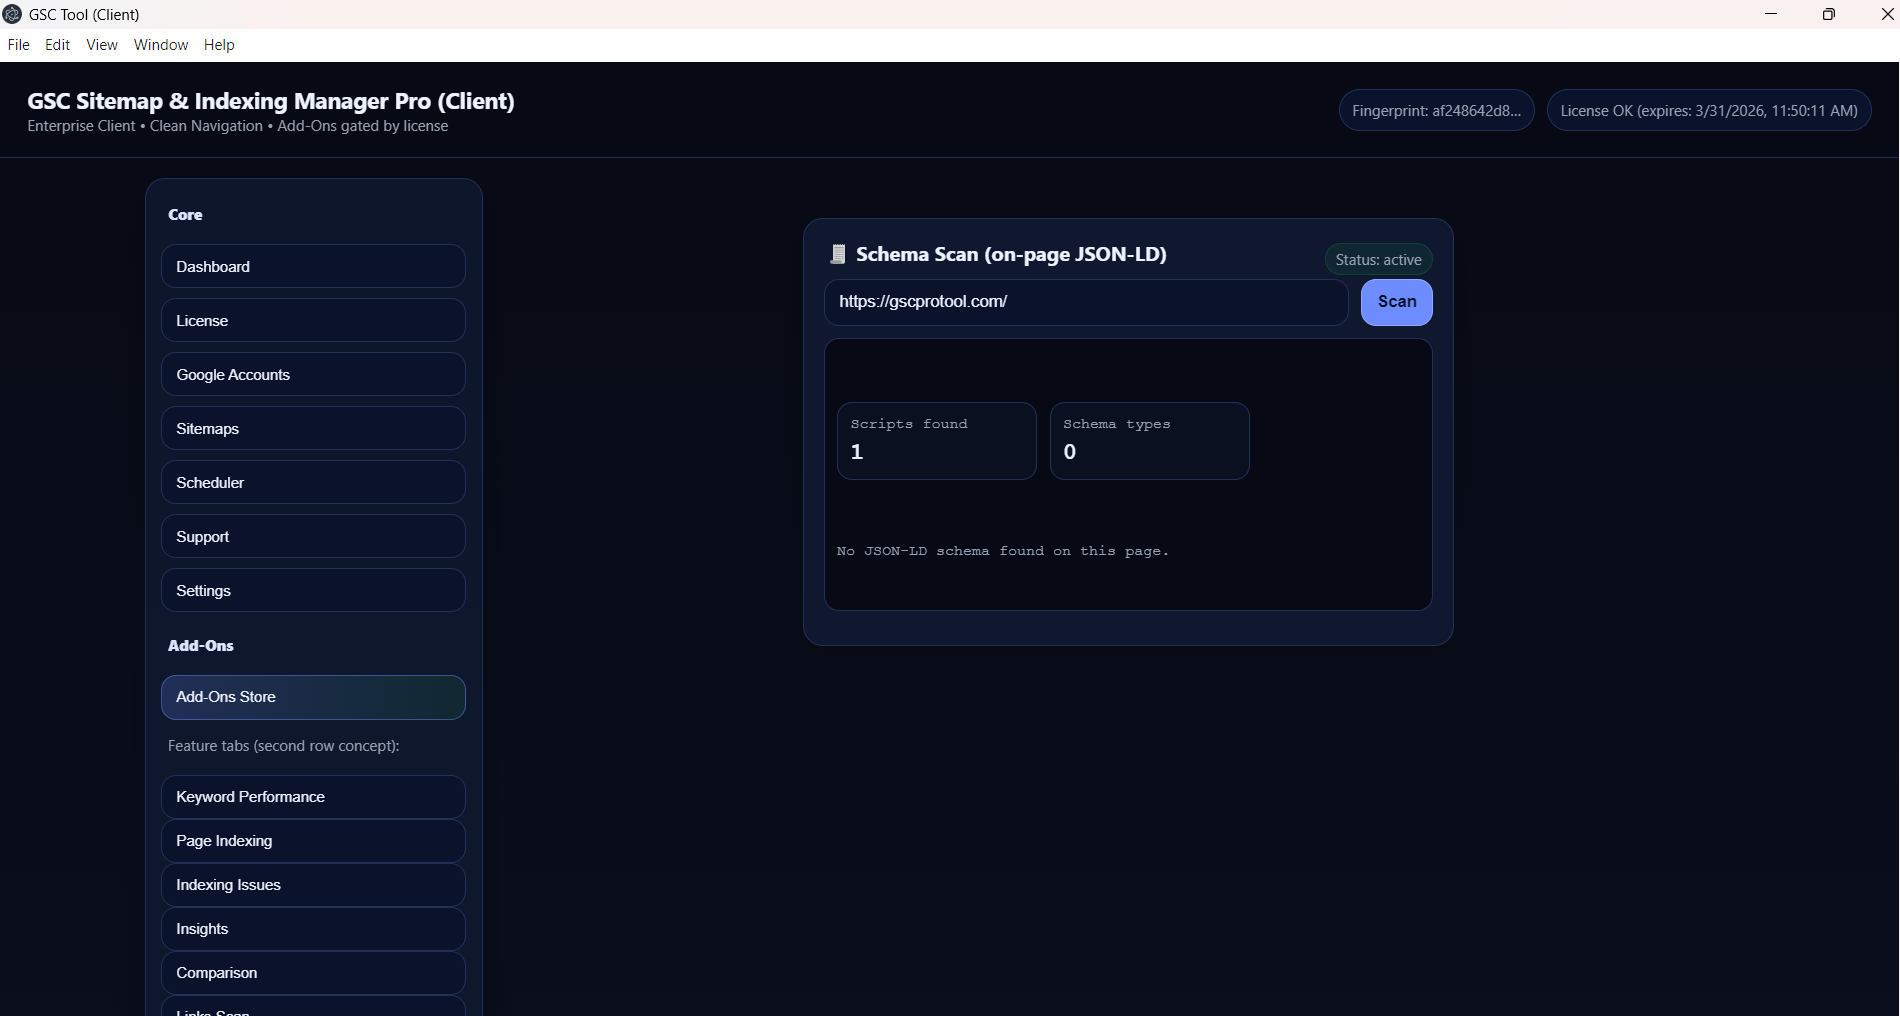Click the License OK expiry badge
The height and width of the screenshot is (1016, 1900).
(x=1708, y=111)
